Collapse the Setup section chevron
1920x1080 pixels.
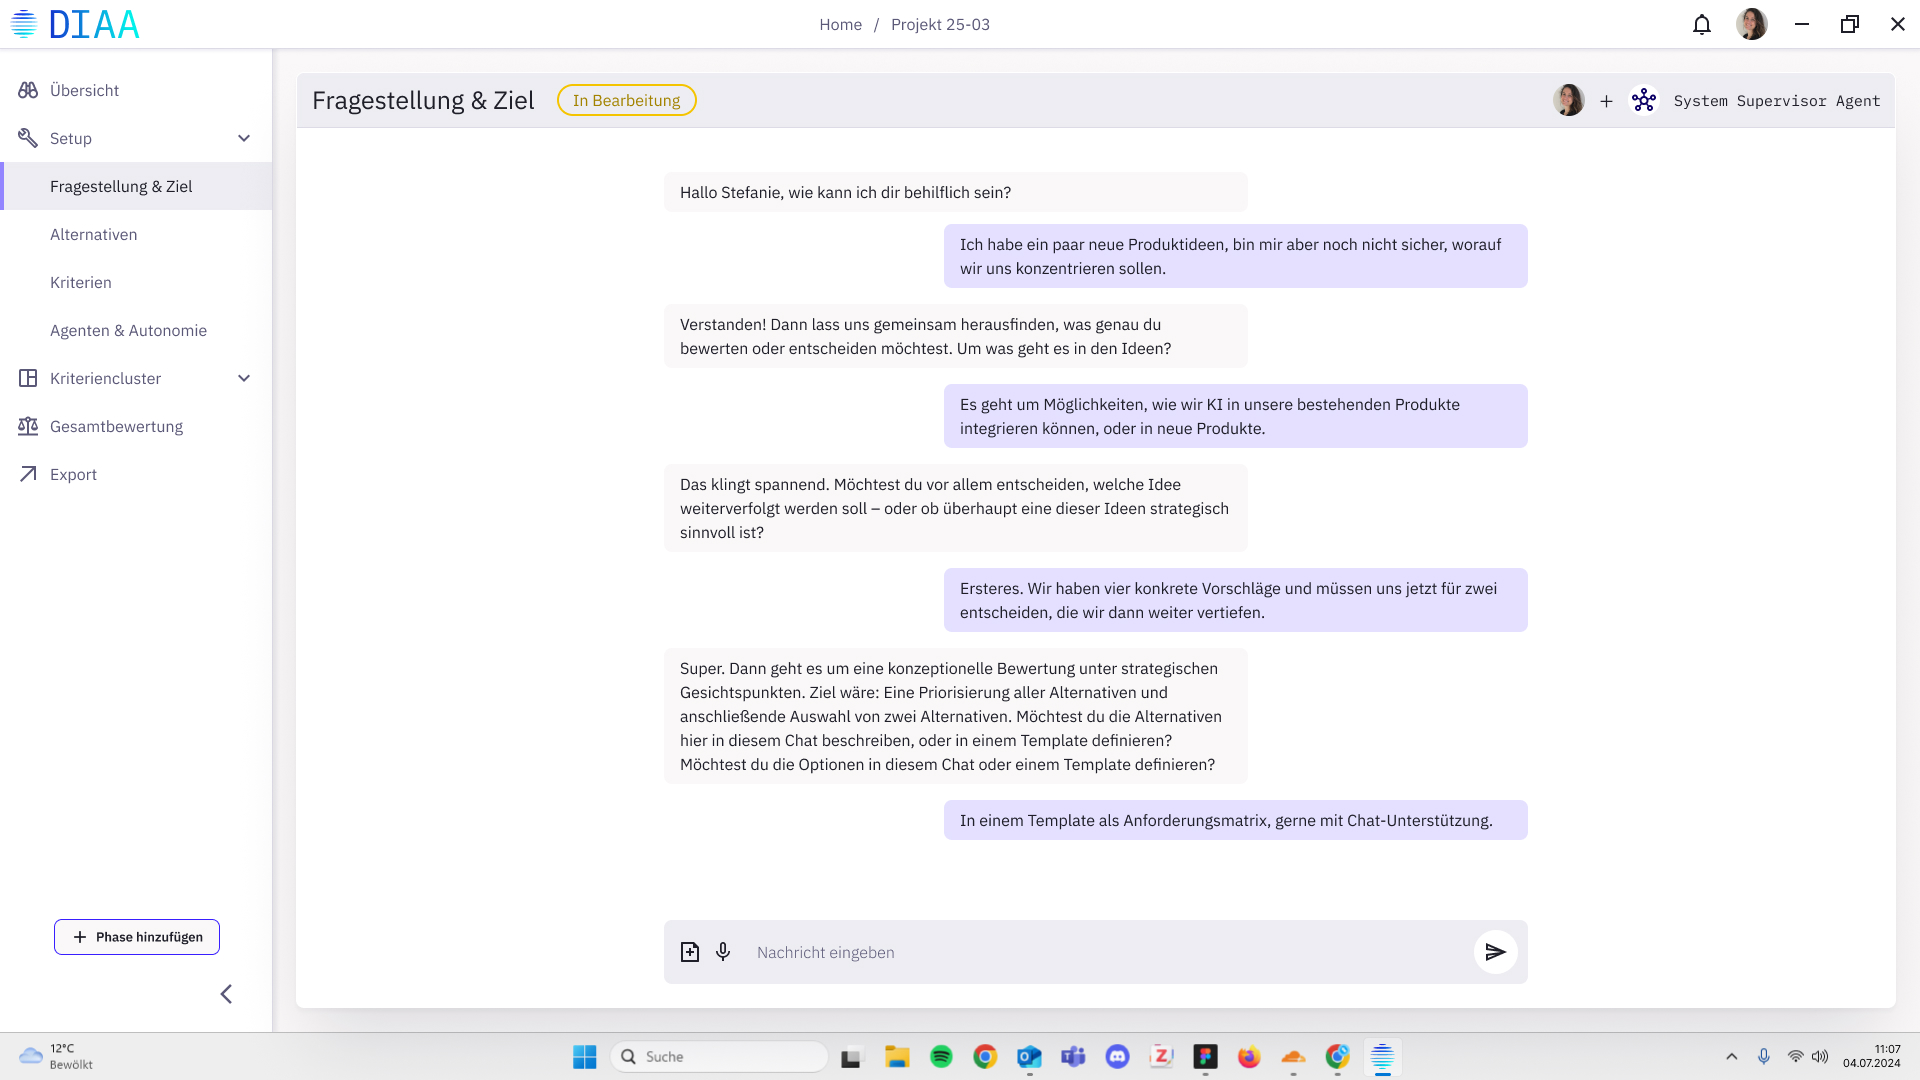coord(244,138)
